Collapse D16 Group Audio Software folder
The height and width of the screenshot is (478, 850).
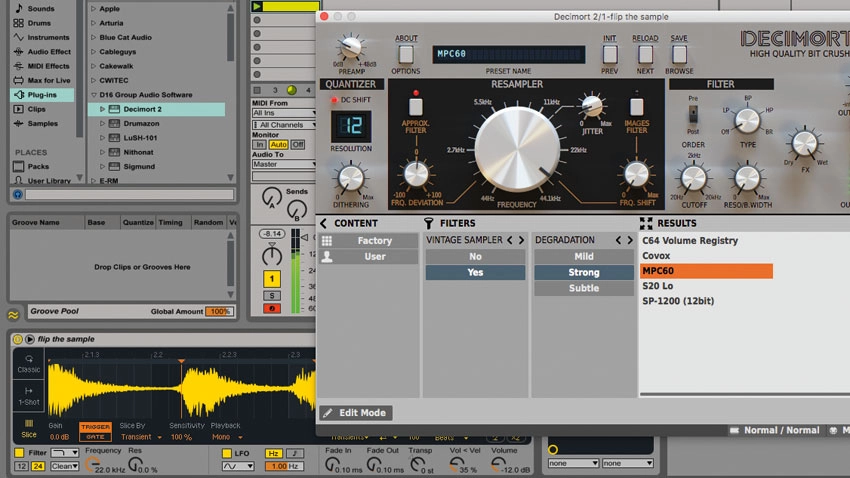pos(93,95)
